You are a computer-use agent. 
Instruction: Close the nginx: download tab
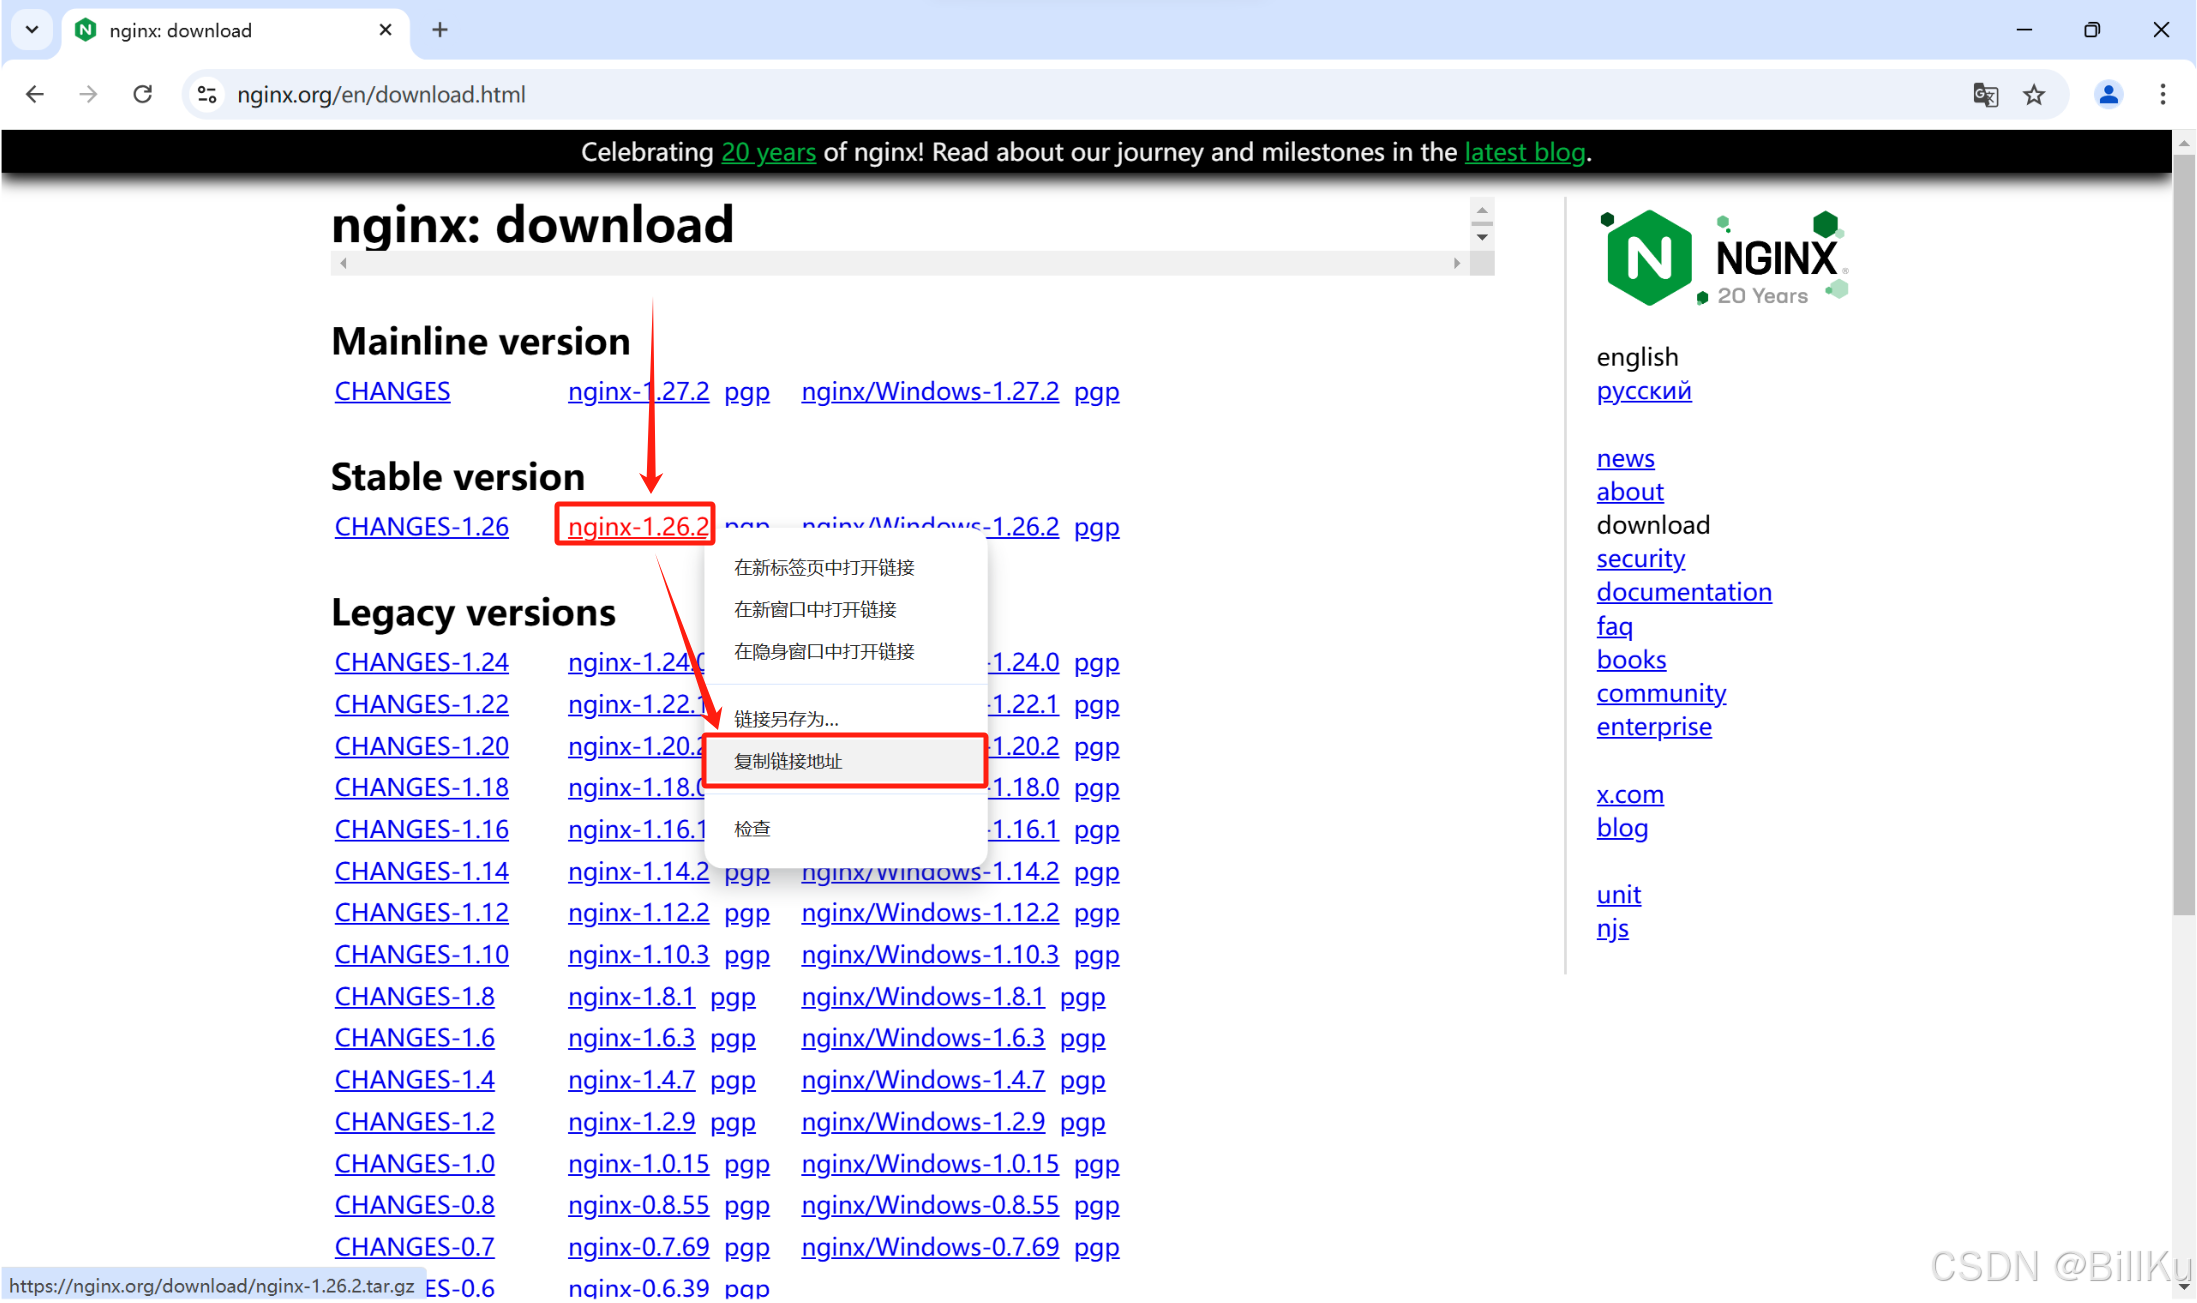[x=385, y=30]
